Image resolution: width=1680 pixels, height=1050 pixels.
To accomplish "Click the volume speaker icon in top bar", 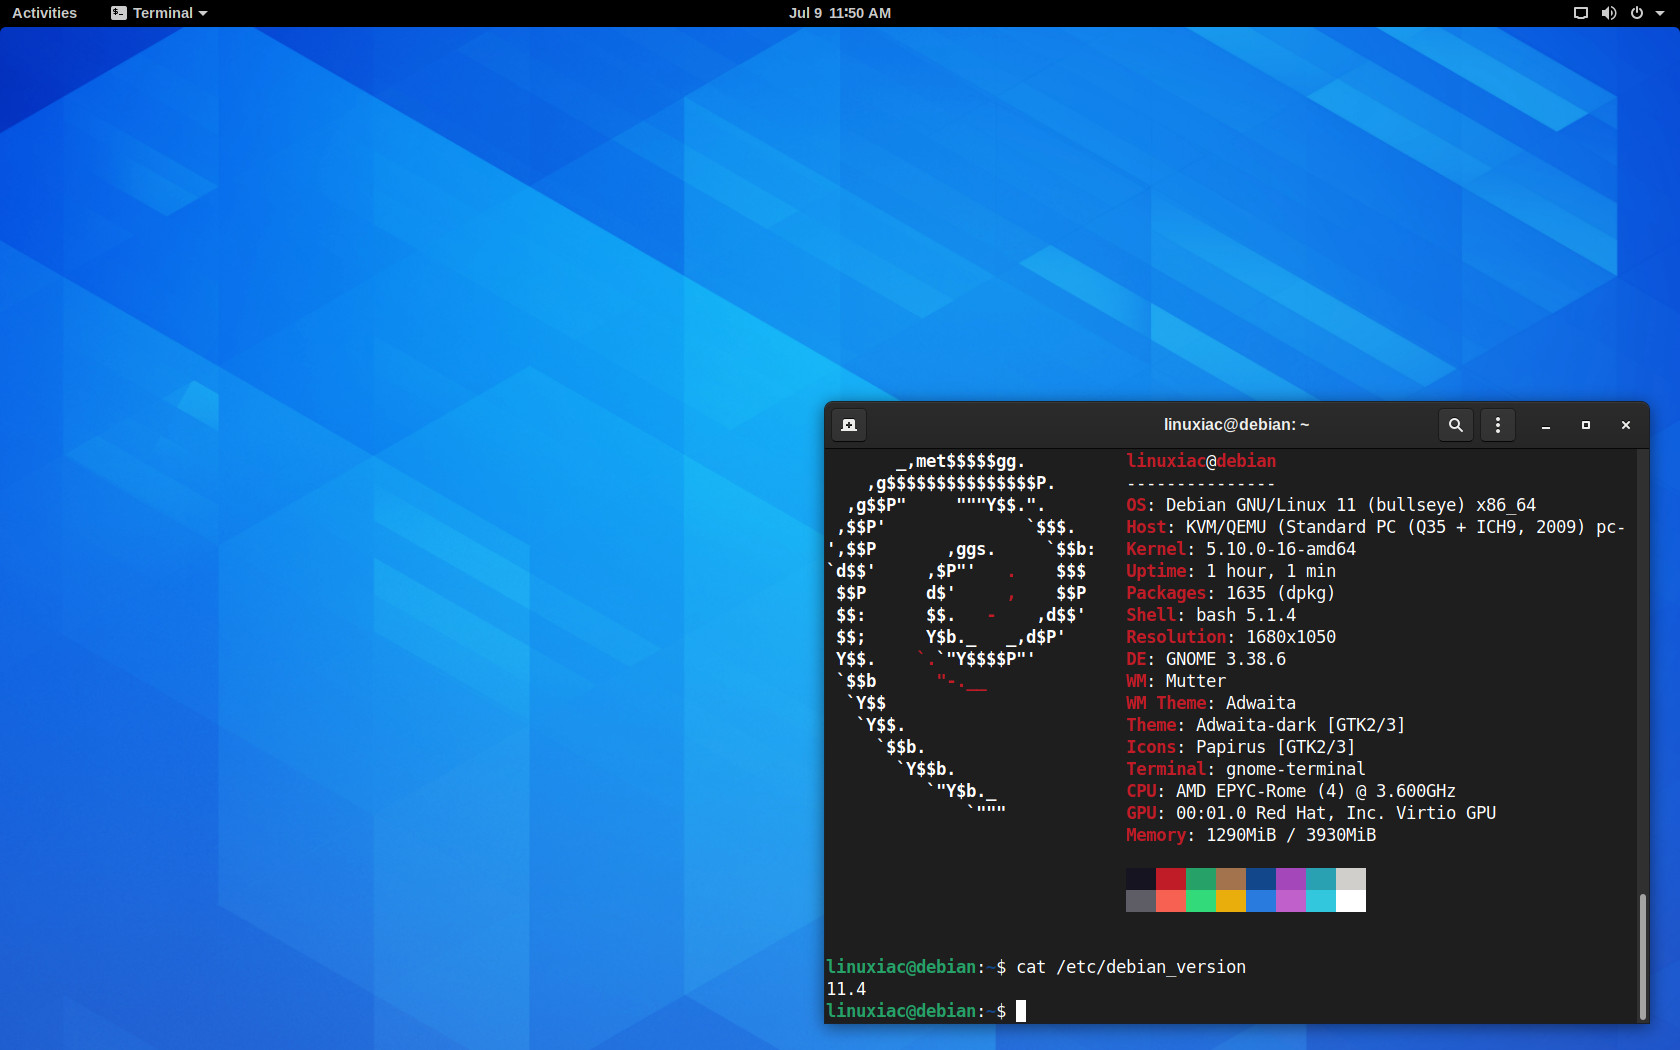I will [1609, 13].
